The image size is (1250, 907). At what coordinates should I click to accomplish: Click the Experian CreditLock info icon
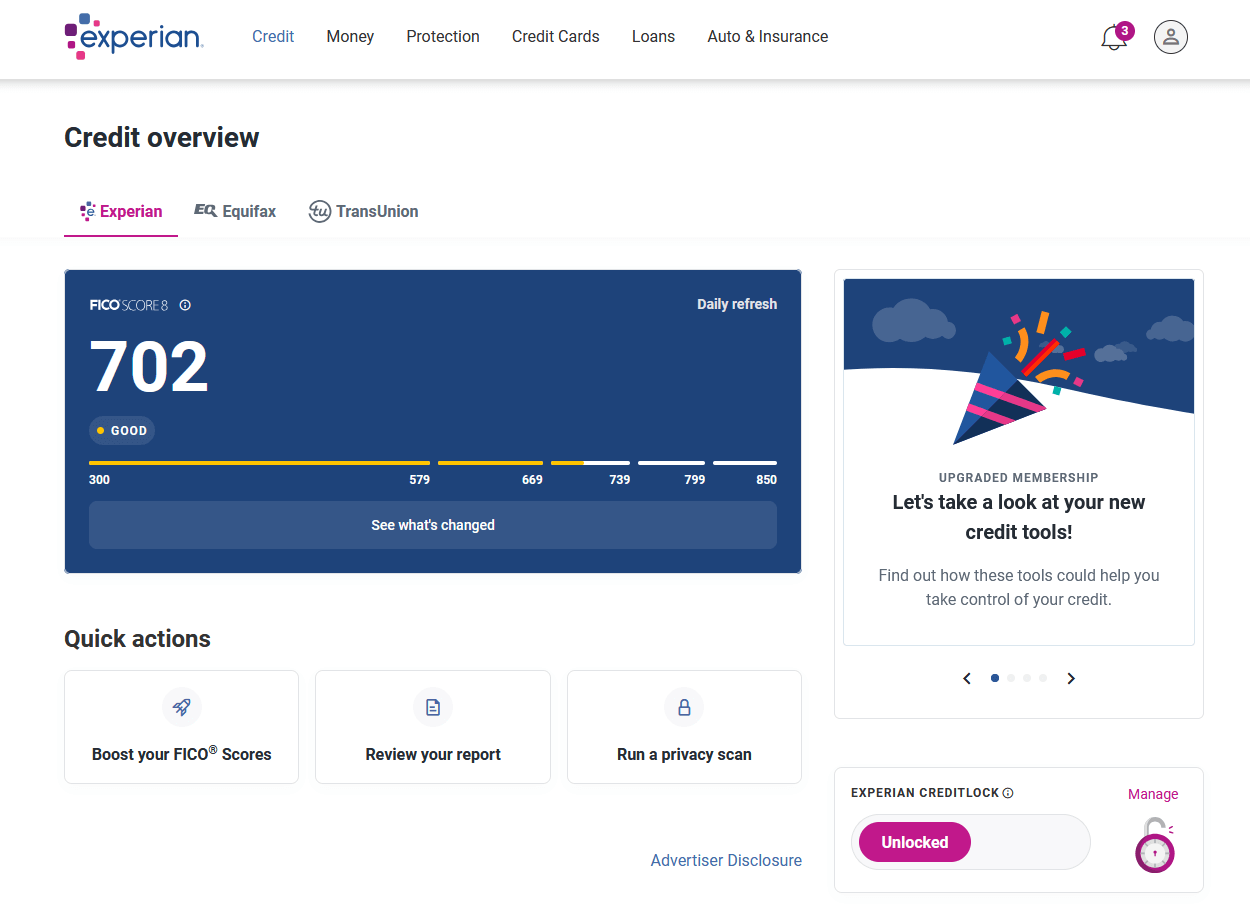[1009, 792]
